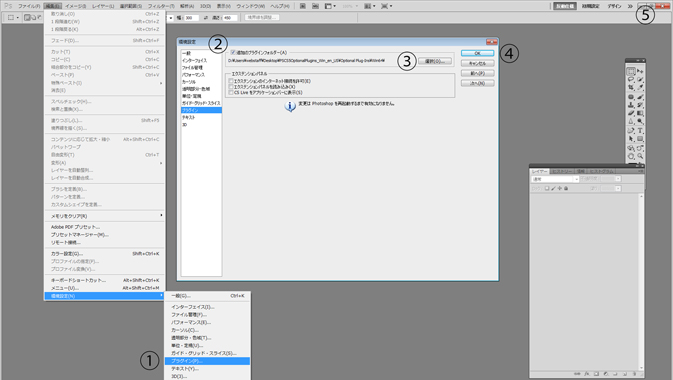This screenshot has width=673, height=380.
Task: Click lock all padlock icon in Layers panel
Action: click(566, 188)
